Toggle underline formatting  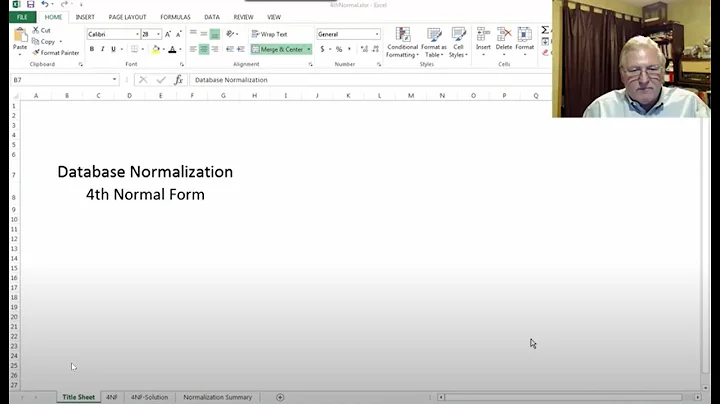[113, 49]
